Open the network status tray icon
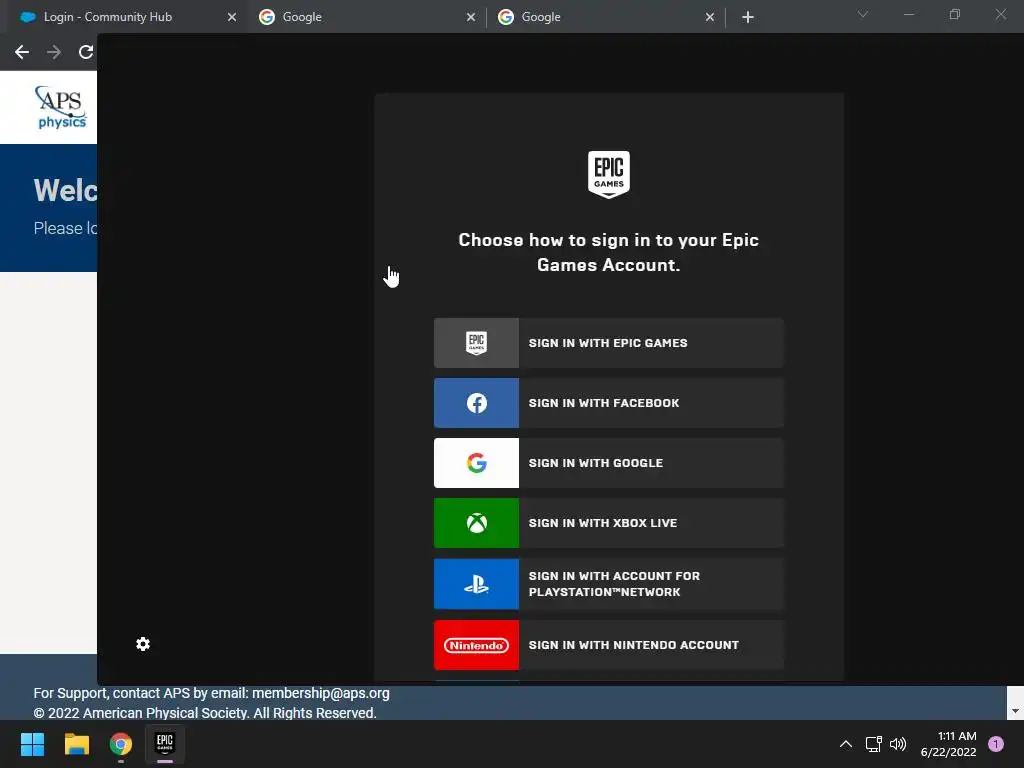This screenshot has height=768, width=1024. (873, 744)
